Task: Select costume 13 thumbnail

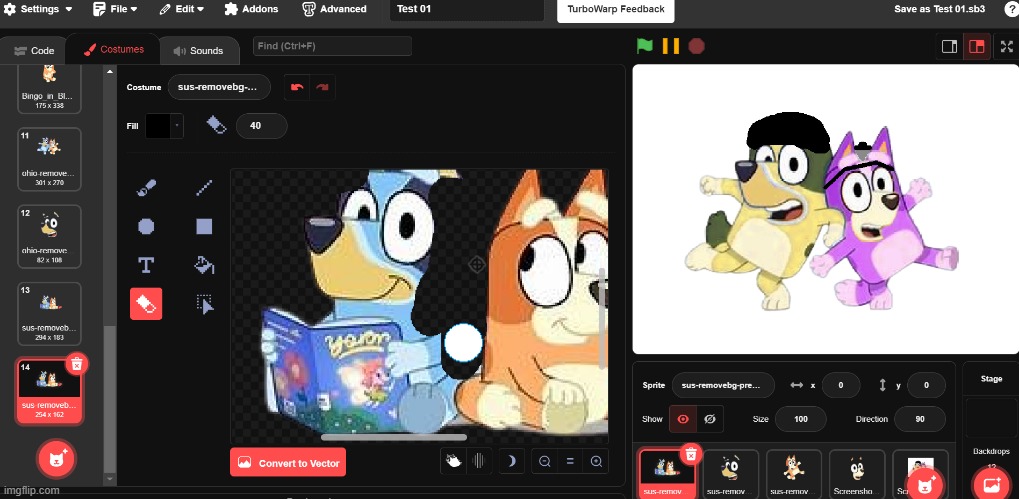Action: click(49, 314)
